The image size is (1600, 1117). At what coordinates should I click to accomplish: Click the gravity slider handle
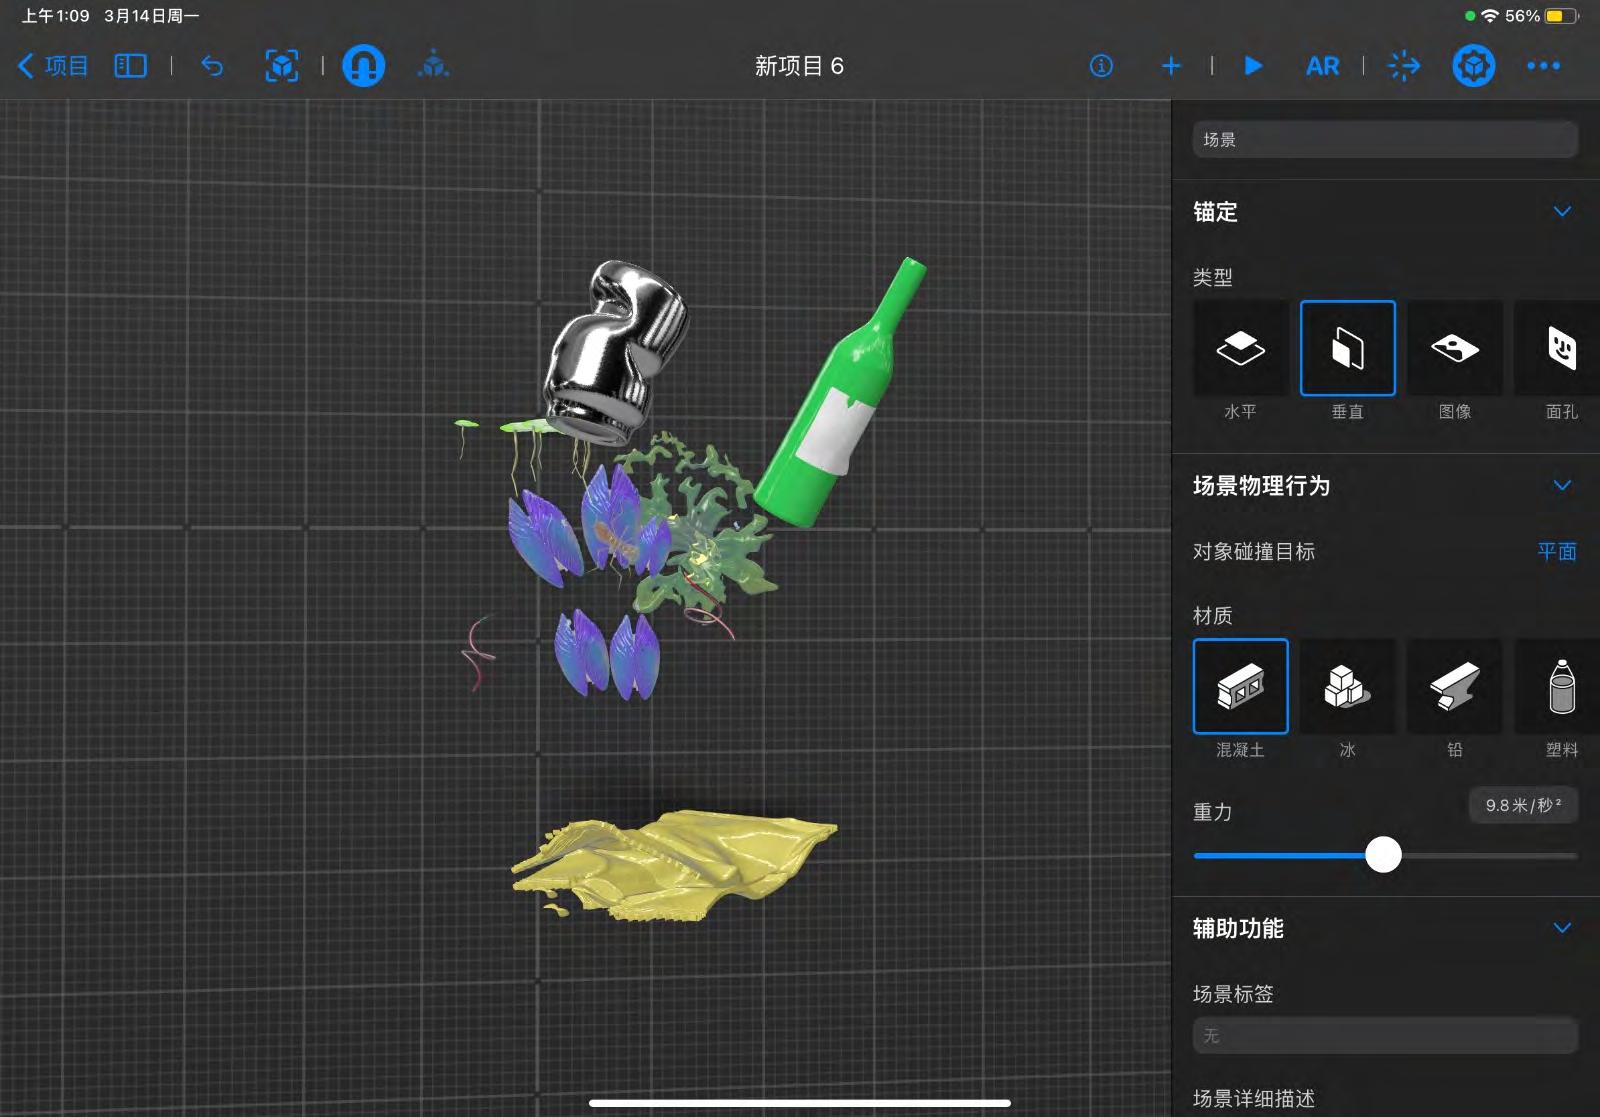[1383, 855]
